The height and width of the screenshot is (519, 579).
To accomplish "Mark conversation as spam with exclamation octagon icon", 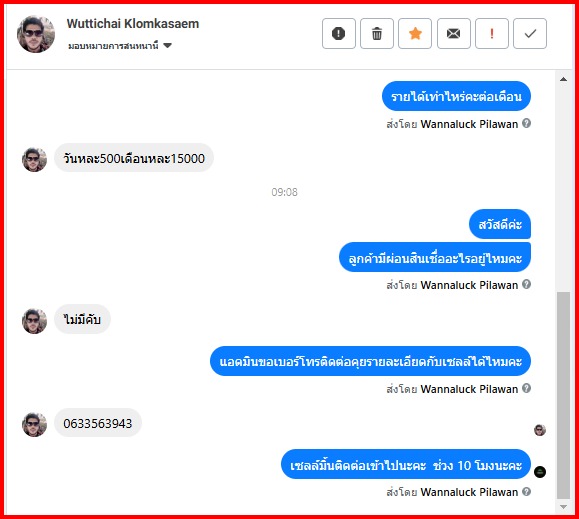I will coord(339,34).
